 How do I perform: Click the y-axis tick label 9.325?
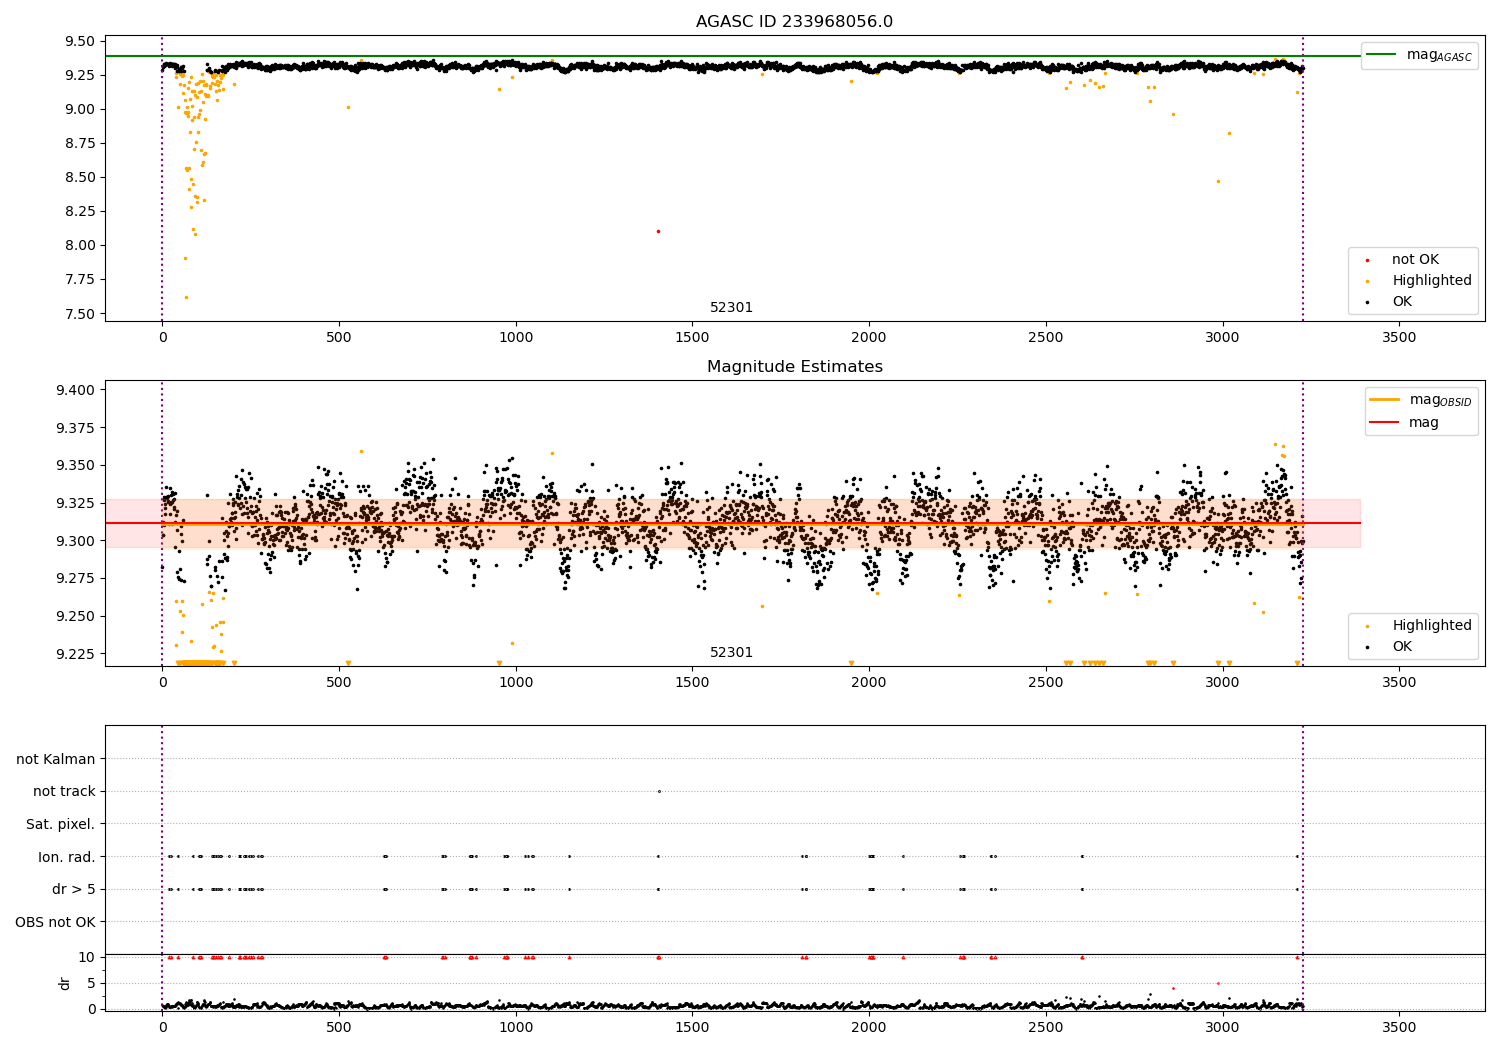(x=76, y=503)
